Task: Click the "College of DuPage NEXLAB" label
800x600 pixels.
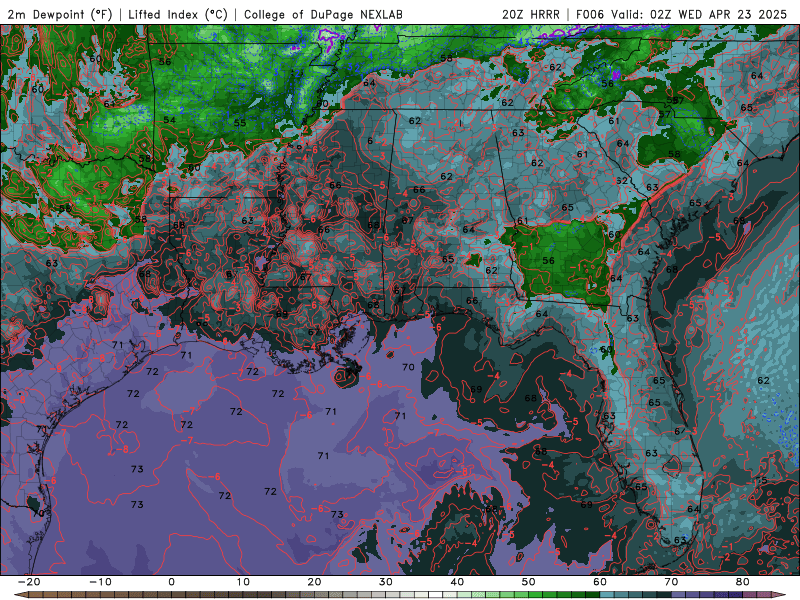Action: [x=323, y=15]
